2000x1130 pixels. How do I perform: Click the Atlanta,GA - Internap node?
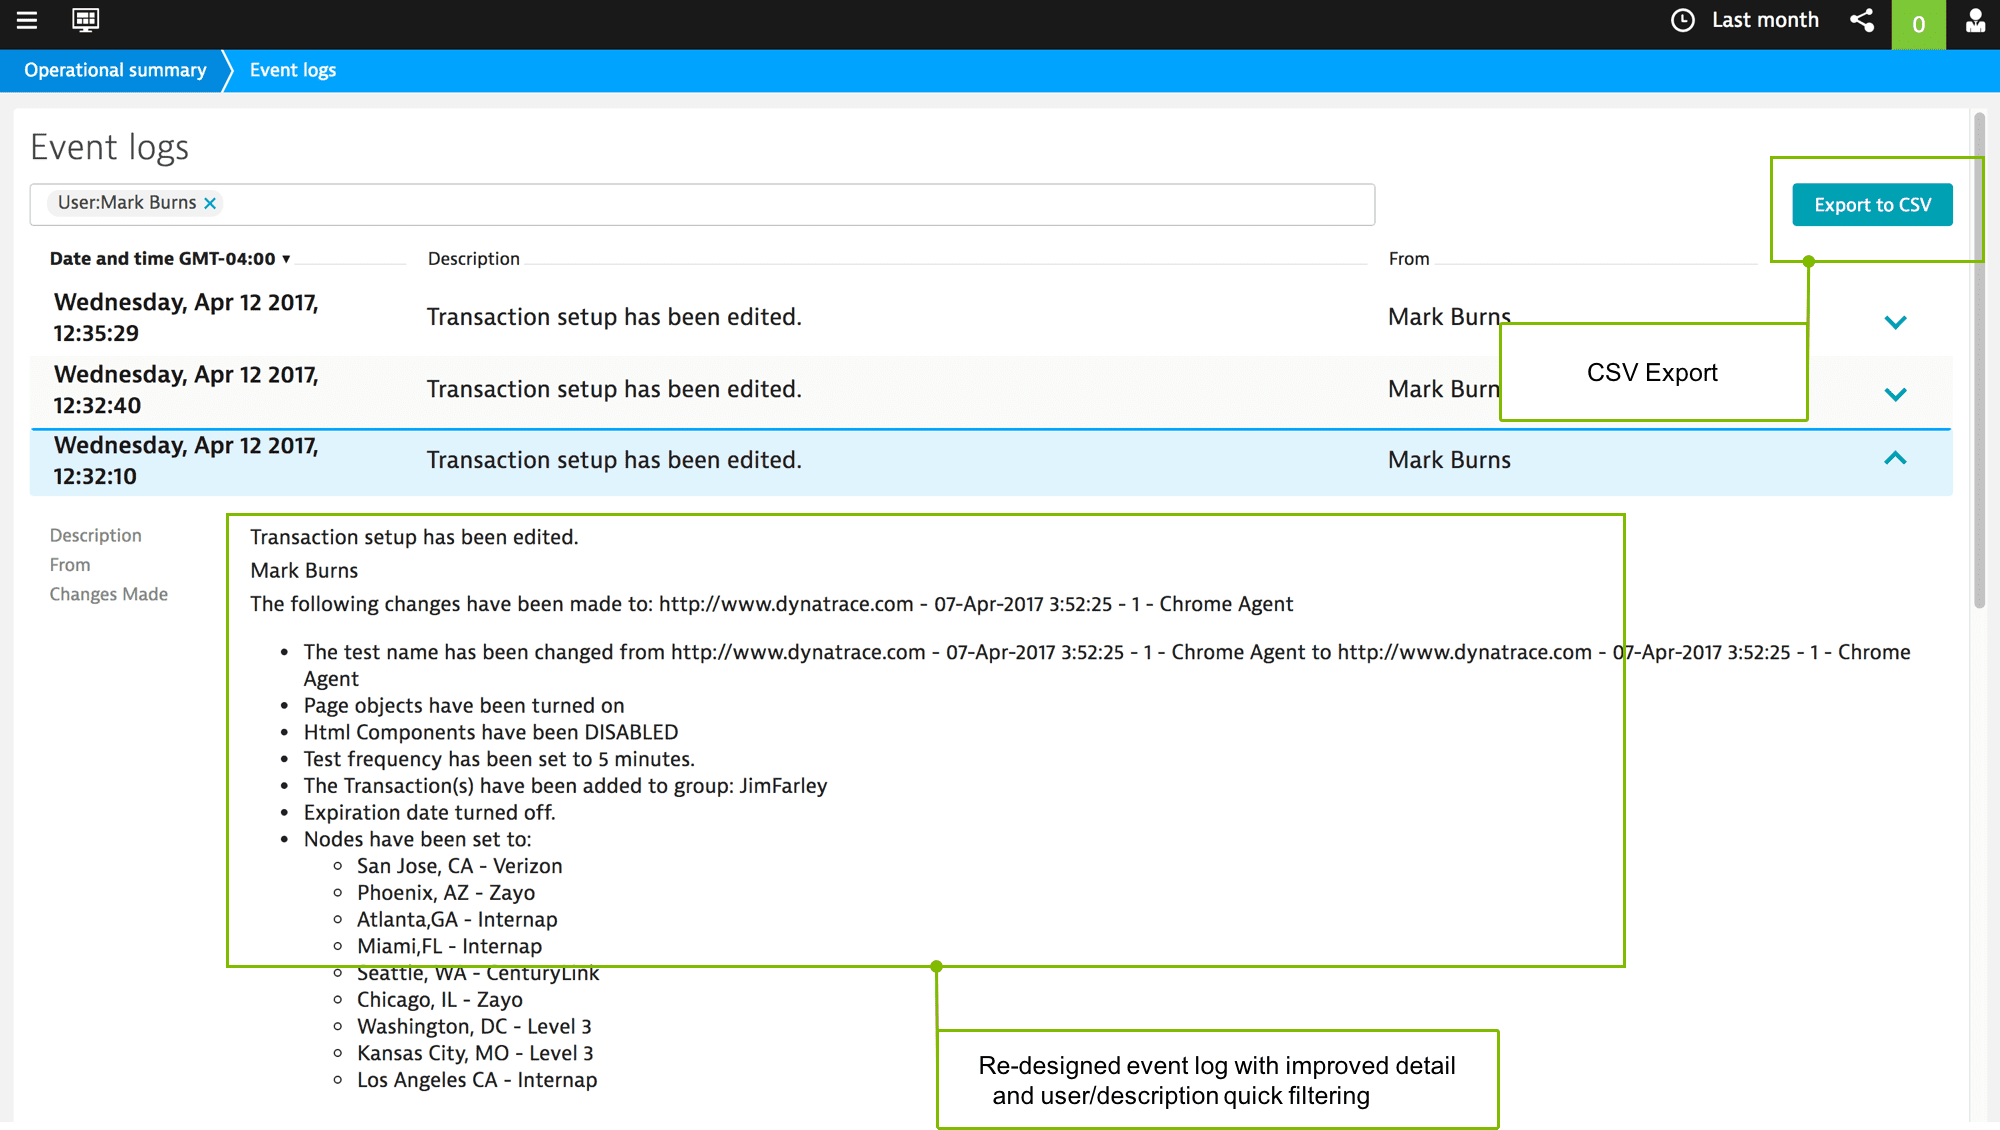point(457,919)
